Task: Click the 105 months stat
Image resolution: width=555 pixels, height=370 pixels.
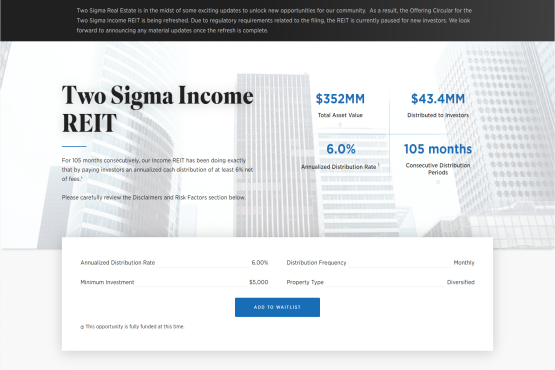Action: (438, 149)
